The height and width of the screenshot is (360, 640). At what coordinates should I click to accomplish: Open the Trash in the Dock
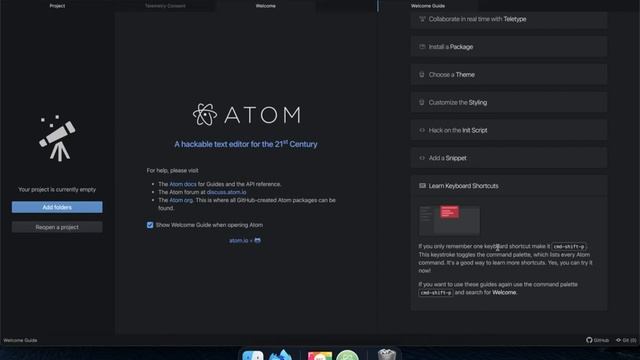tap(387, 354)
